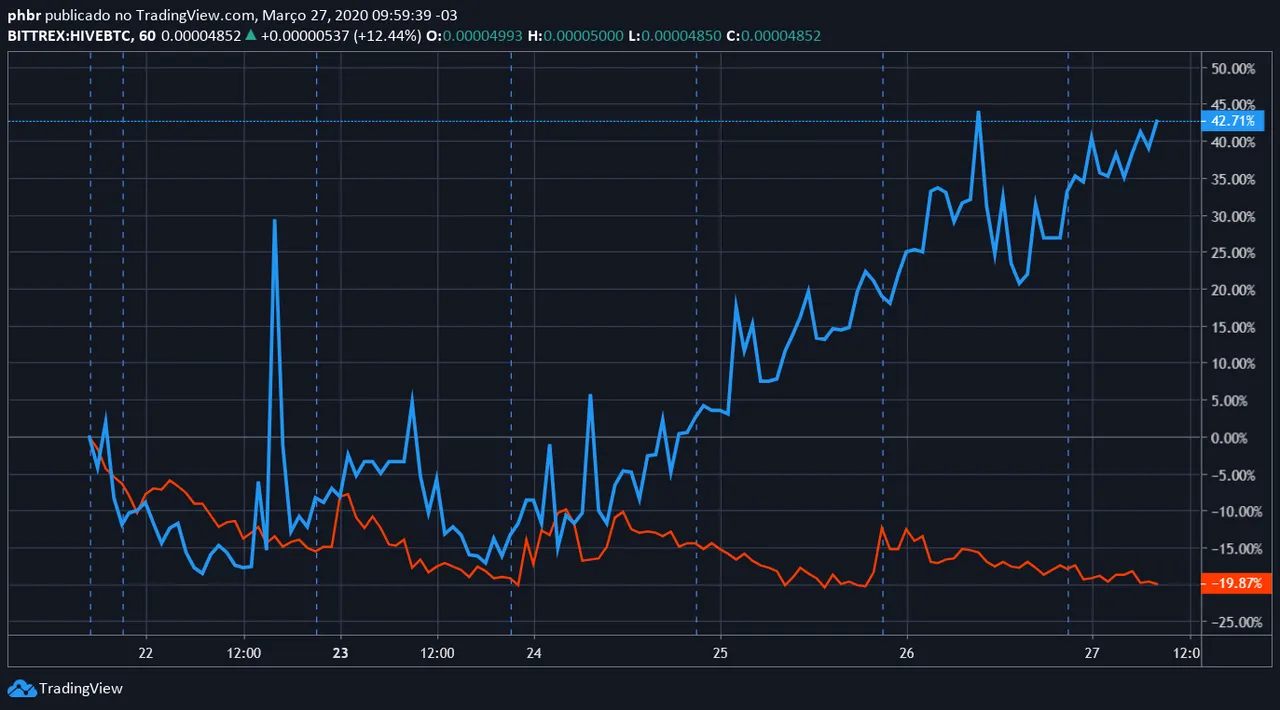Click the 25 date label on time axis
Image resolution: width=1280 pixels, height=710 pixels.
pyautogui.click(x=720, y=652)
